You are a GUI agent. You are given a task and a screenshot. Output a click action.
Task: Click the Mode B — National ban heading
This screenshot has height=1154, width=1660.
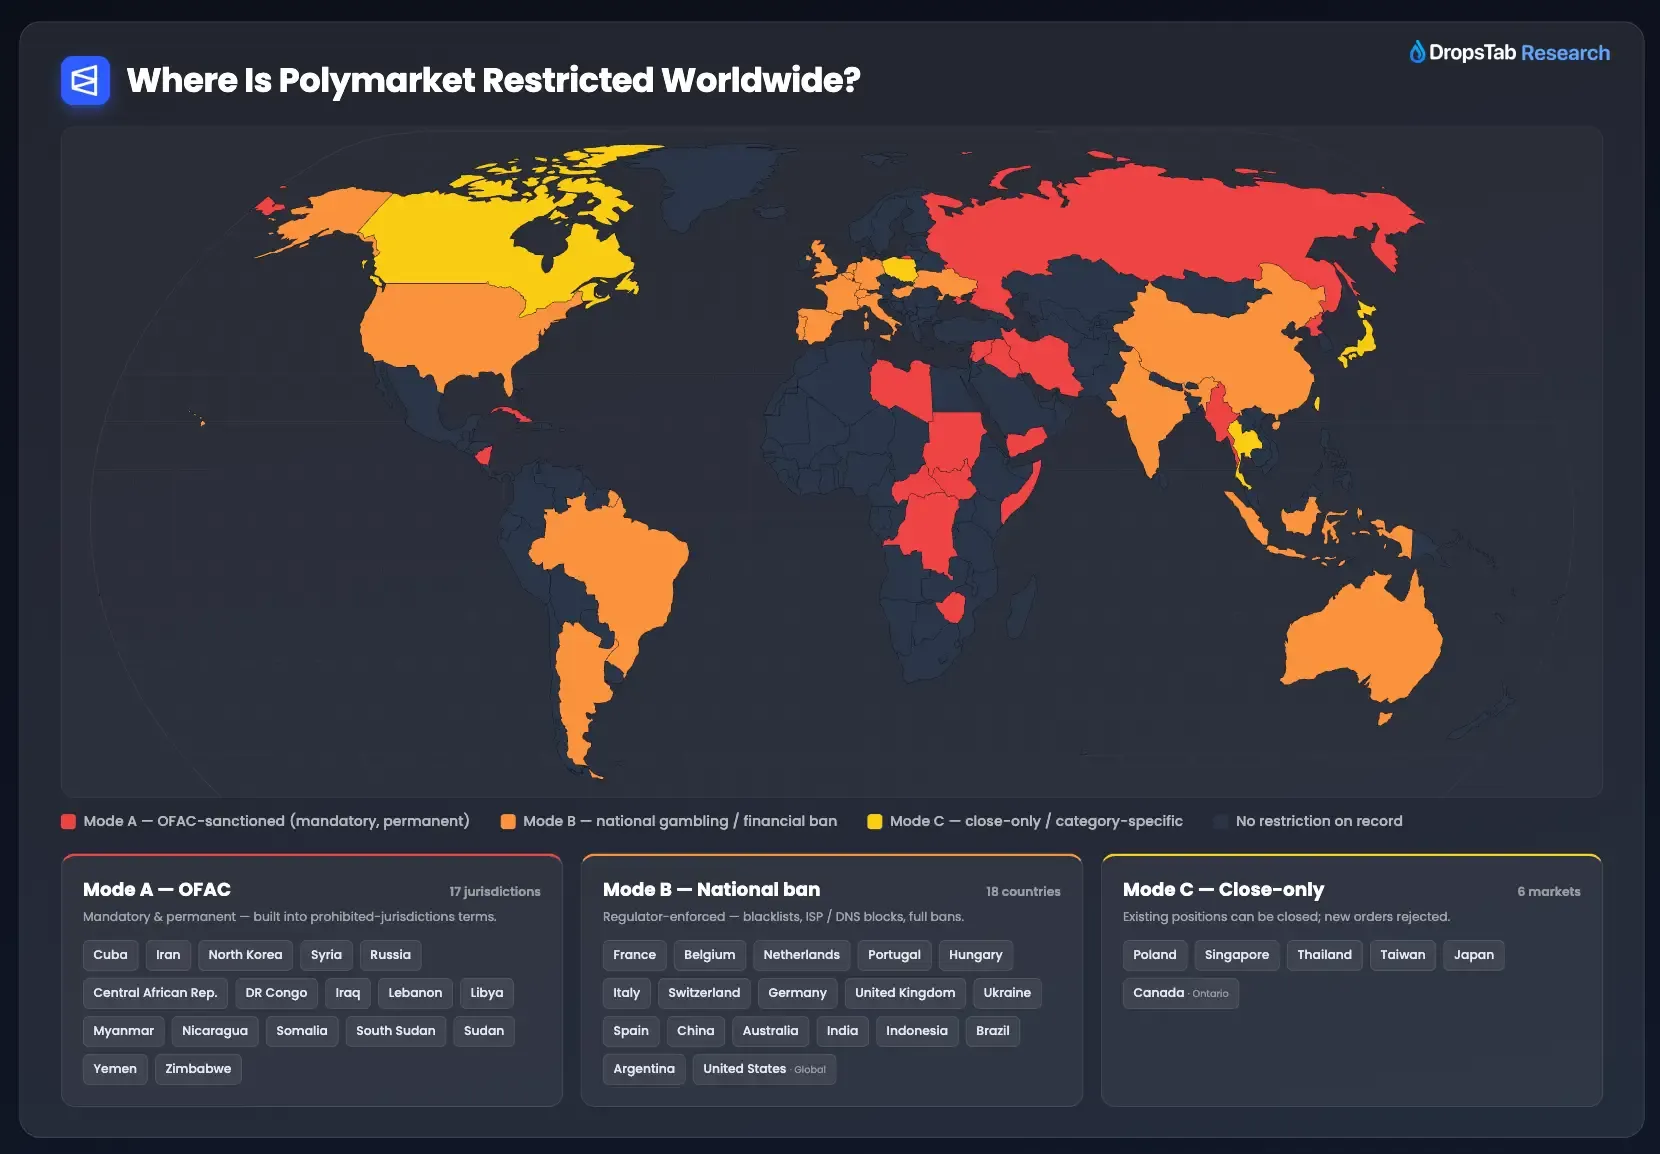(x=711, y=890)
